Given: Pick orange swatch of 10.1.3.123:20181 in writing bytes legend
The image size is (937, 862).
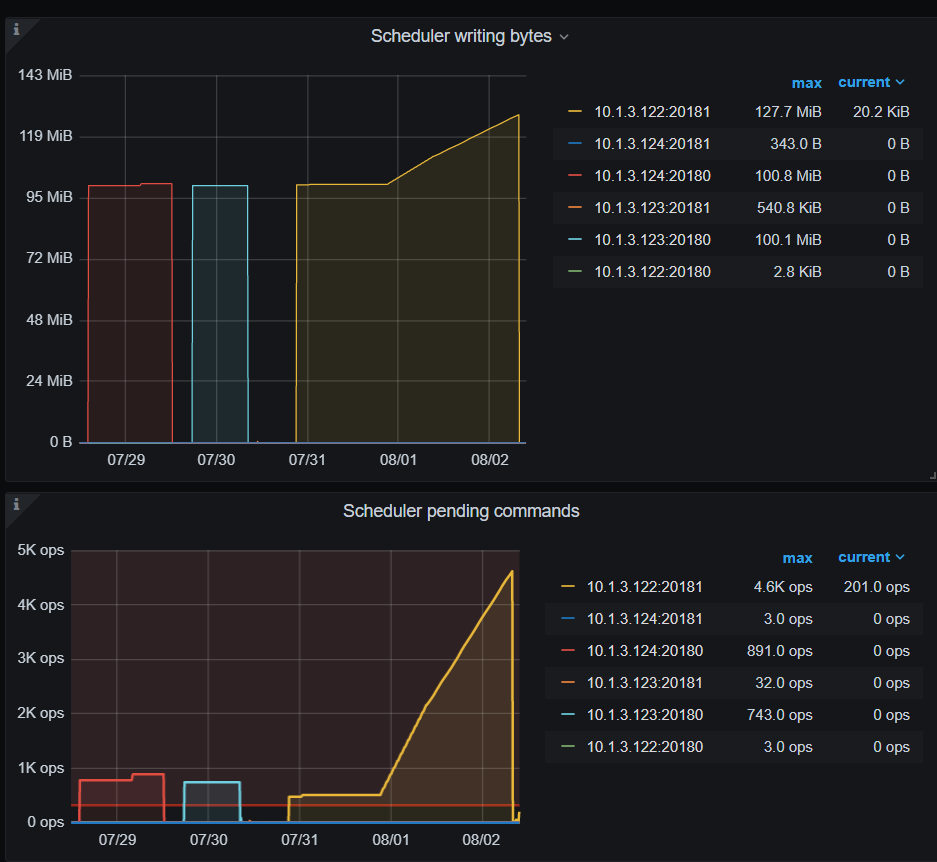Looking at the screenshot, I should [x=574, y=208].
